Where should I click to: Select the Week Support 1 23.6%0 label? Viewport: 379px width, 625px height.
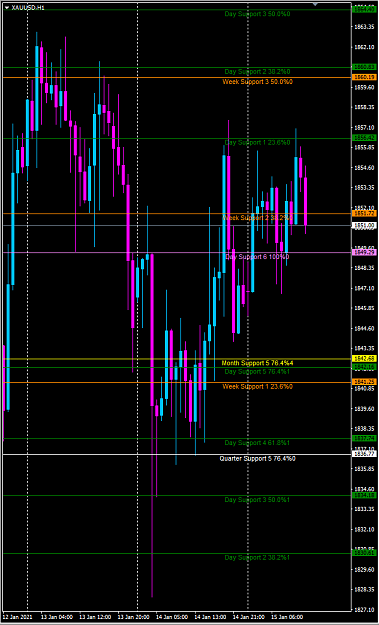257,387
